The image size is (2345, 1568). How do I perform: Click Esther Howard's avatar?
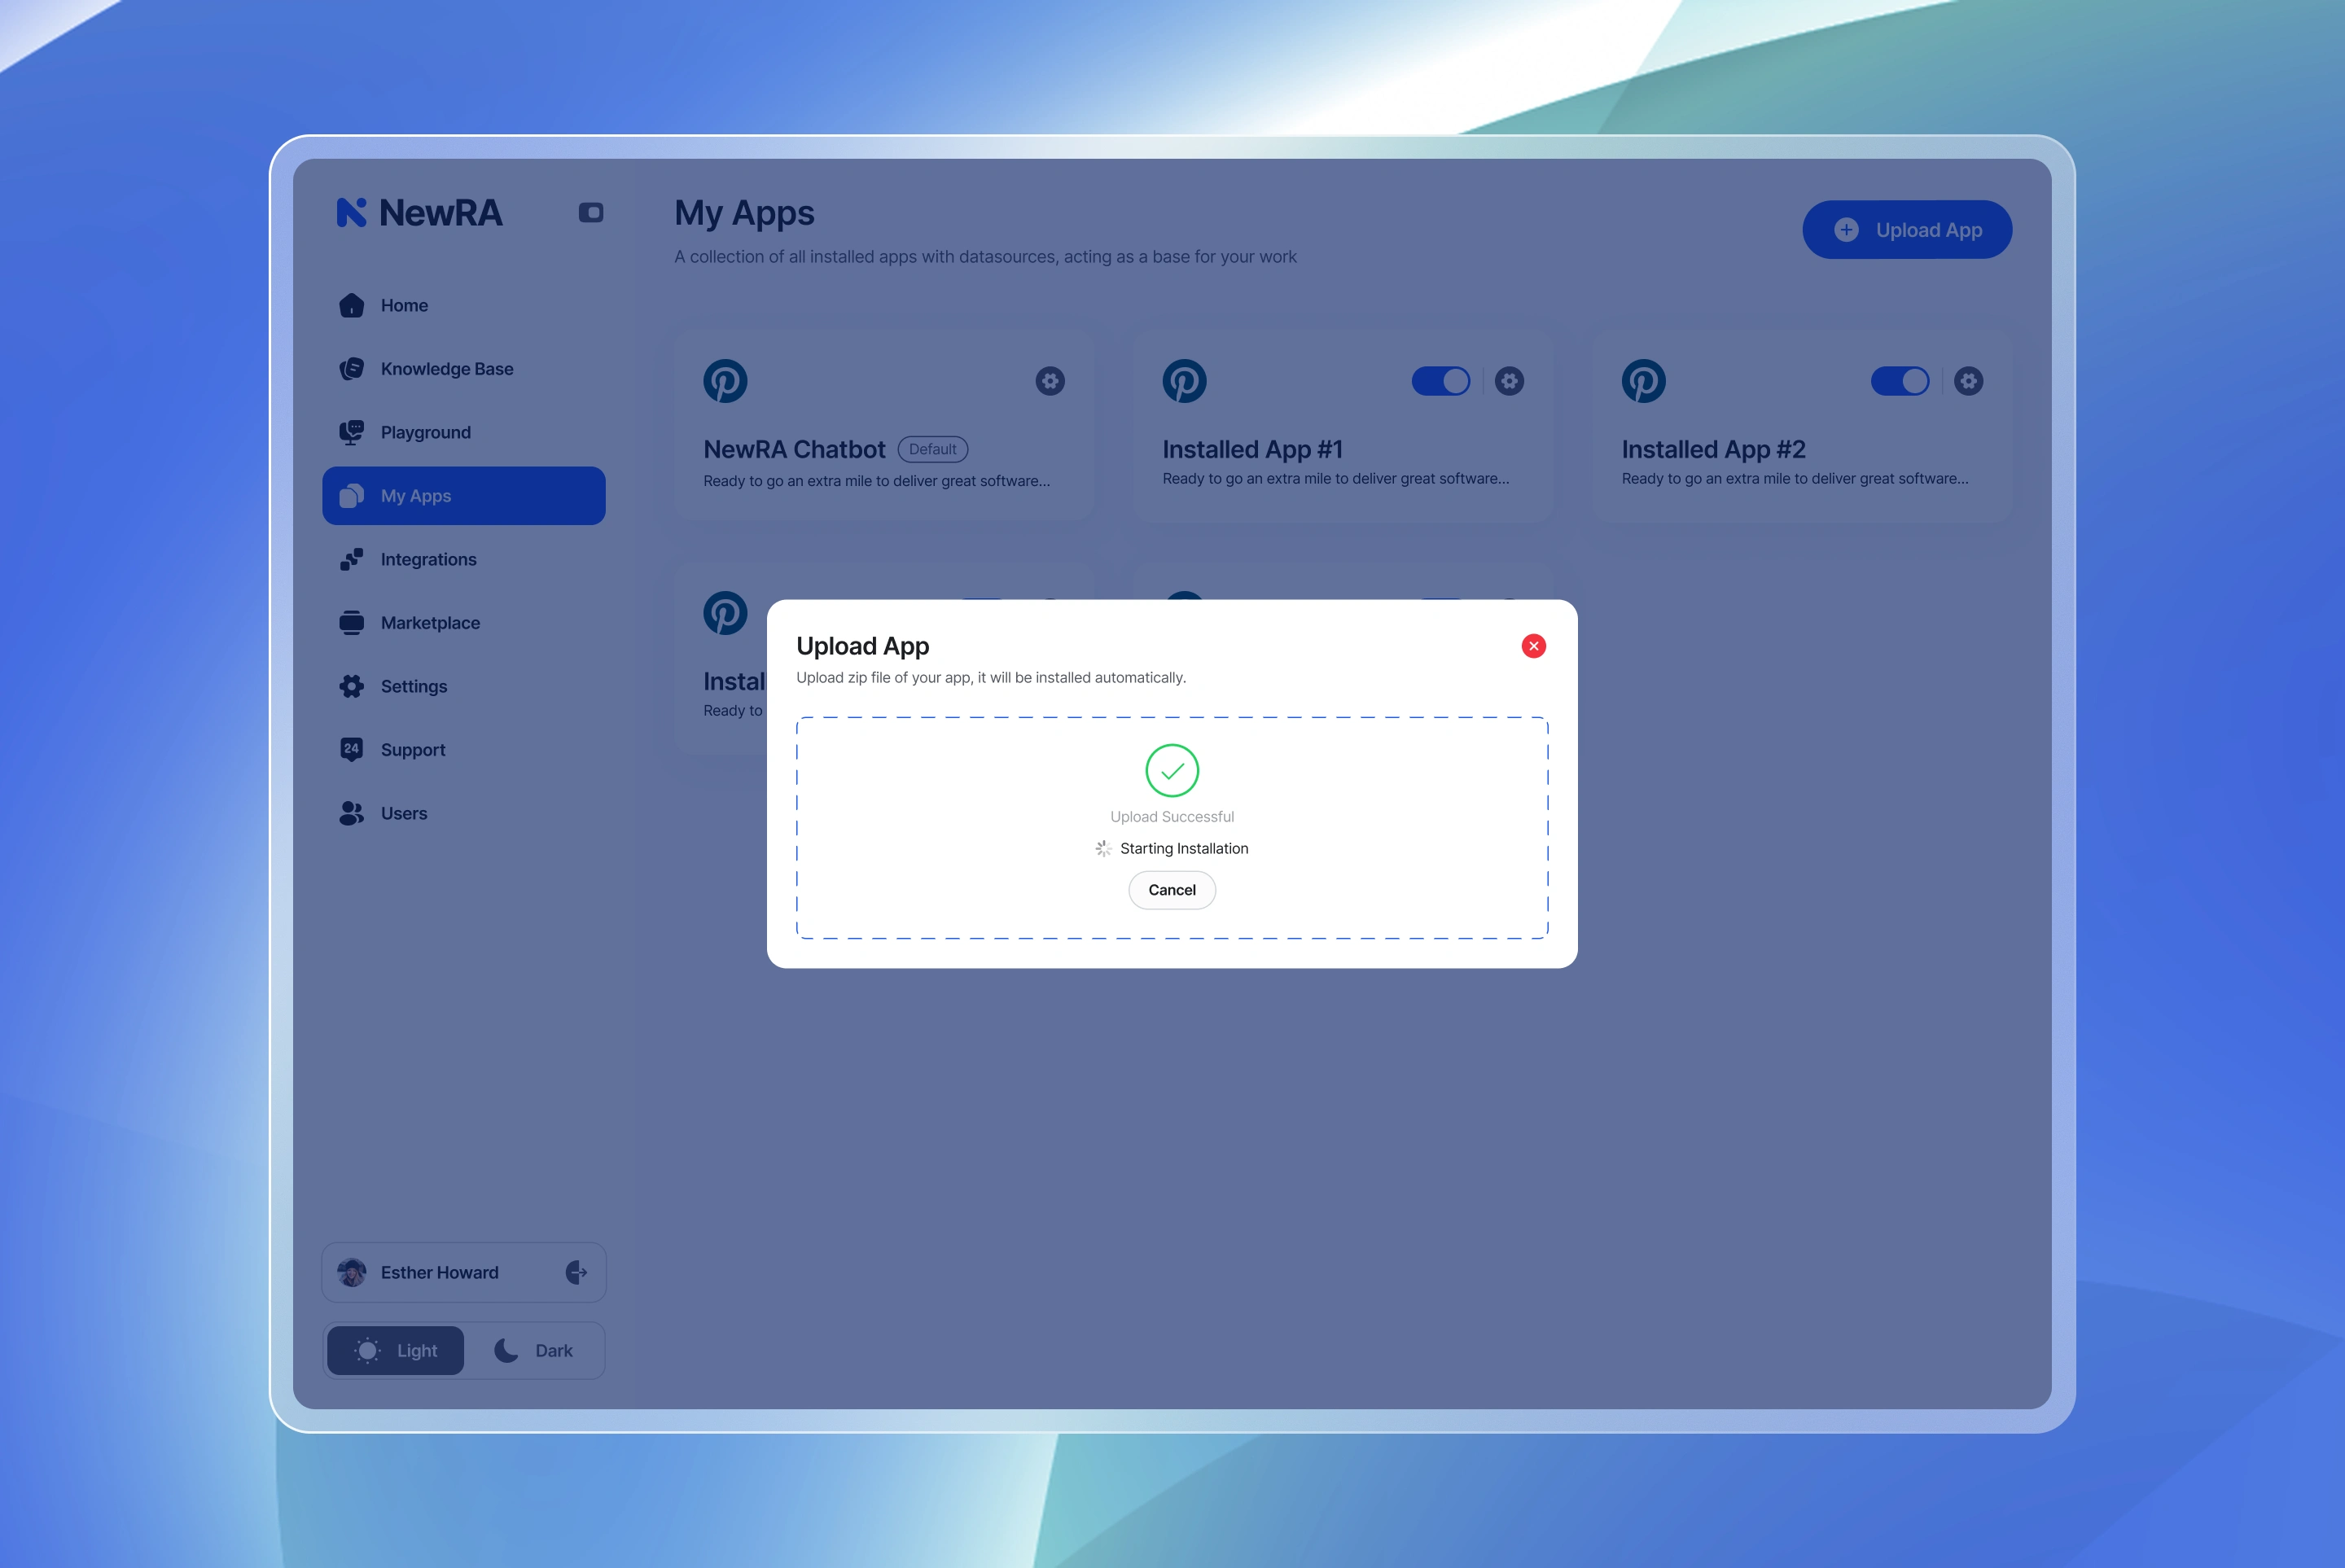351,1272
